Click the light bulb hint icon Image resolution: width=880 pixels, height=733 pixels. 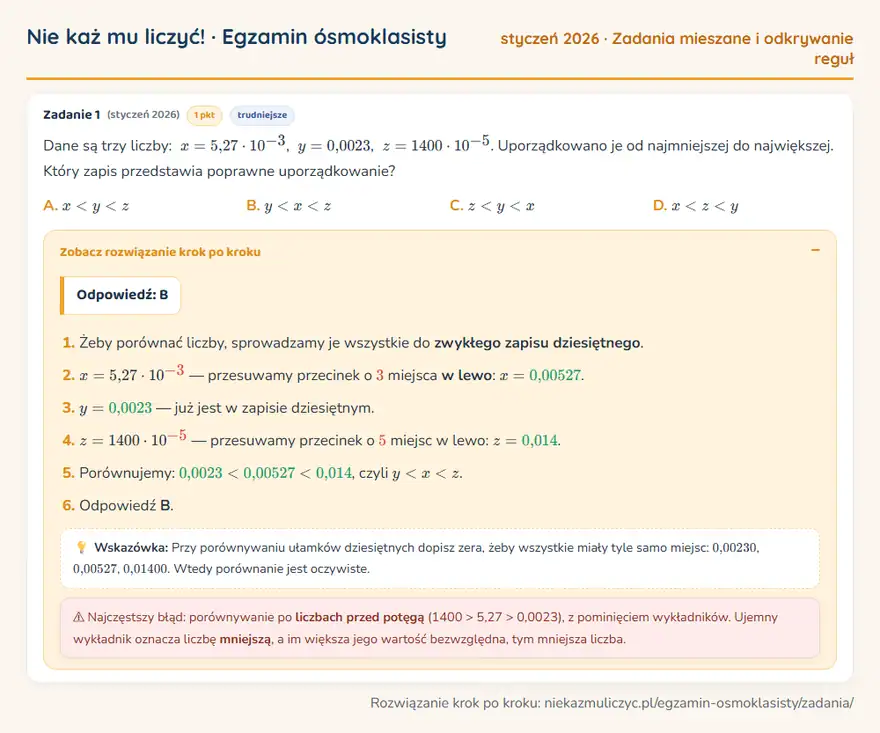81,547
